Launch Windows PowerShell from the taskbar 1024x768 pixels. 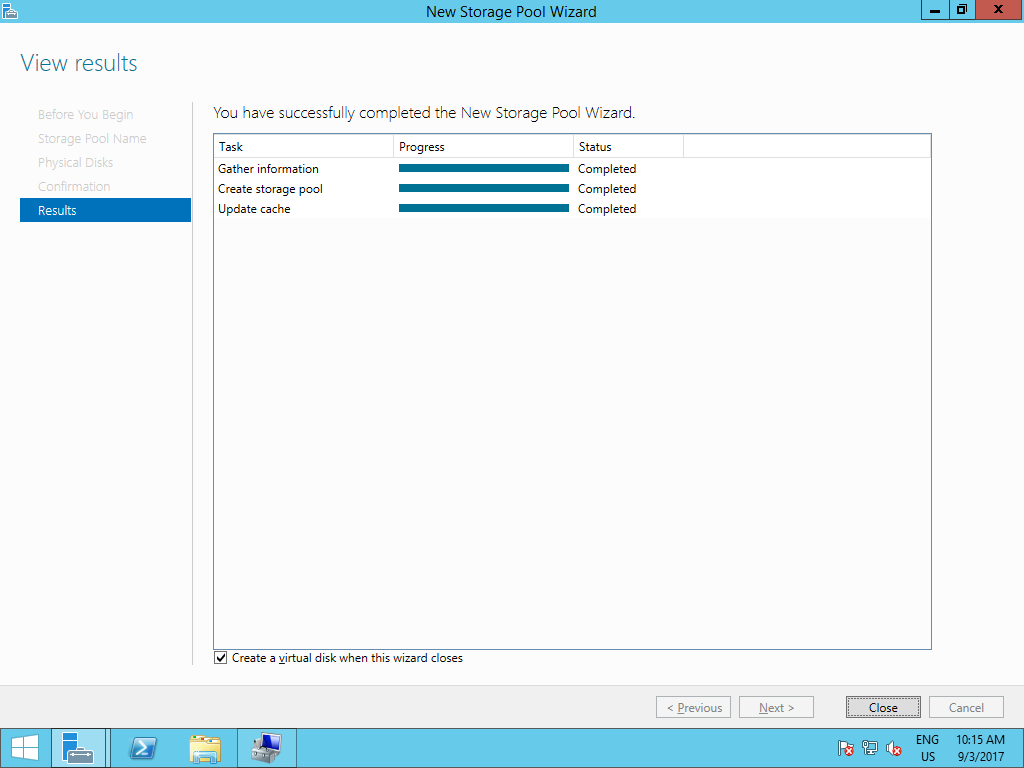click(142, 747)
